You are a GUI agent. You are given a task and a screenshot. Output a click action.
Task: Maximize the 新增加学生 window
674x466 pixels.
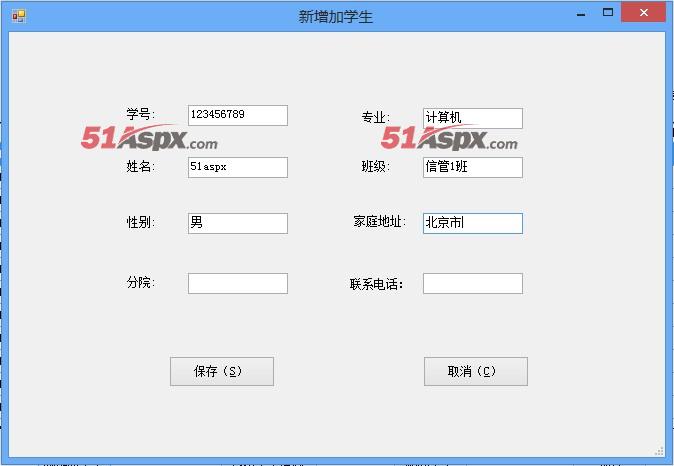pos(608,12)
